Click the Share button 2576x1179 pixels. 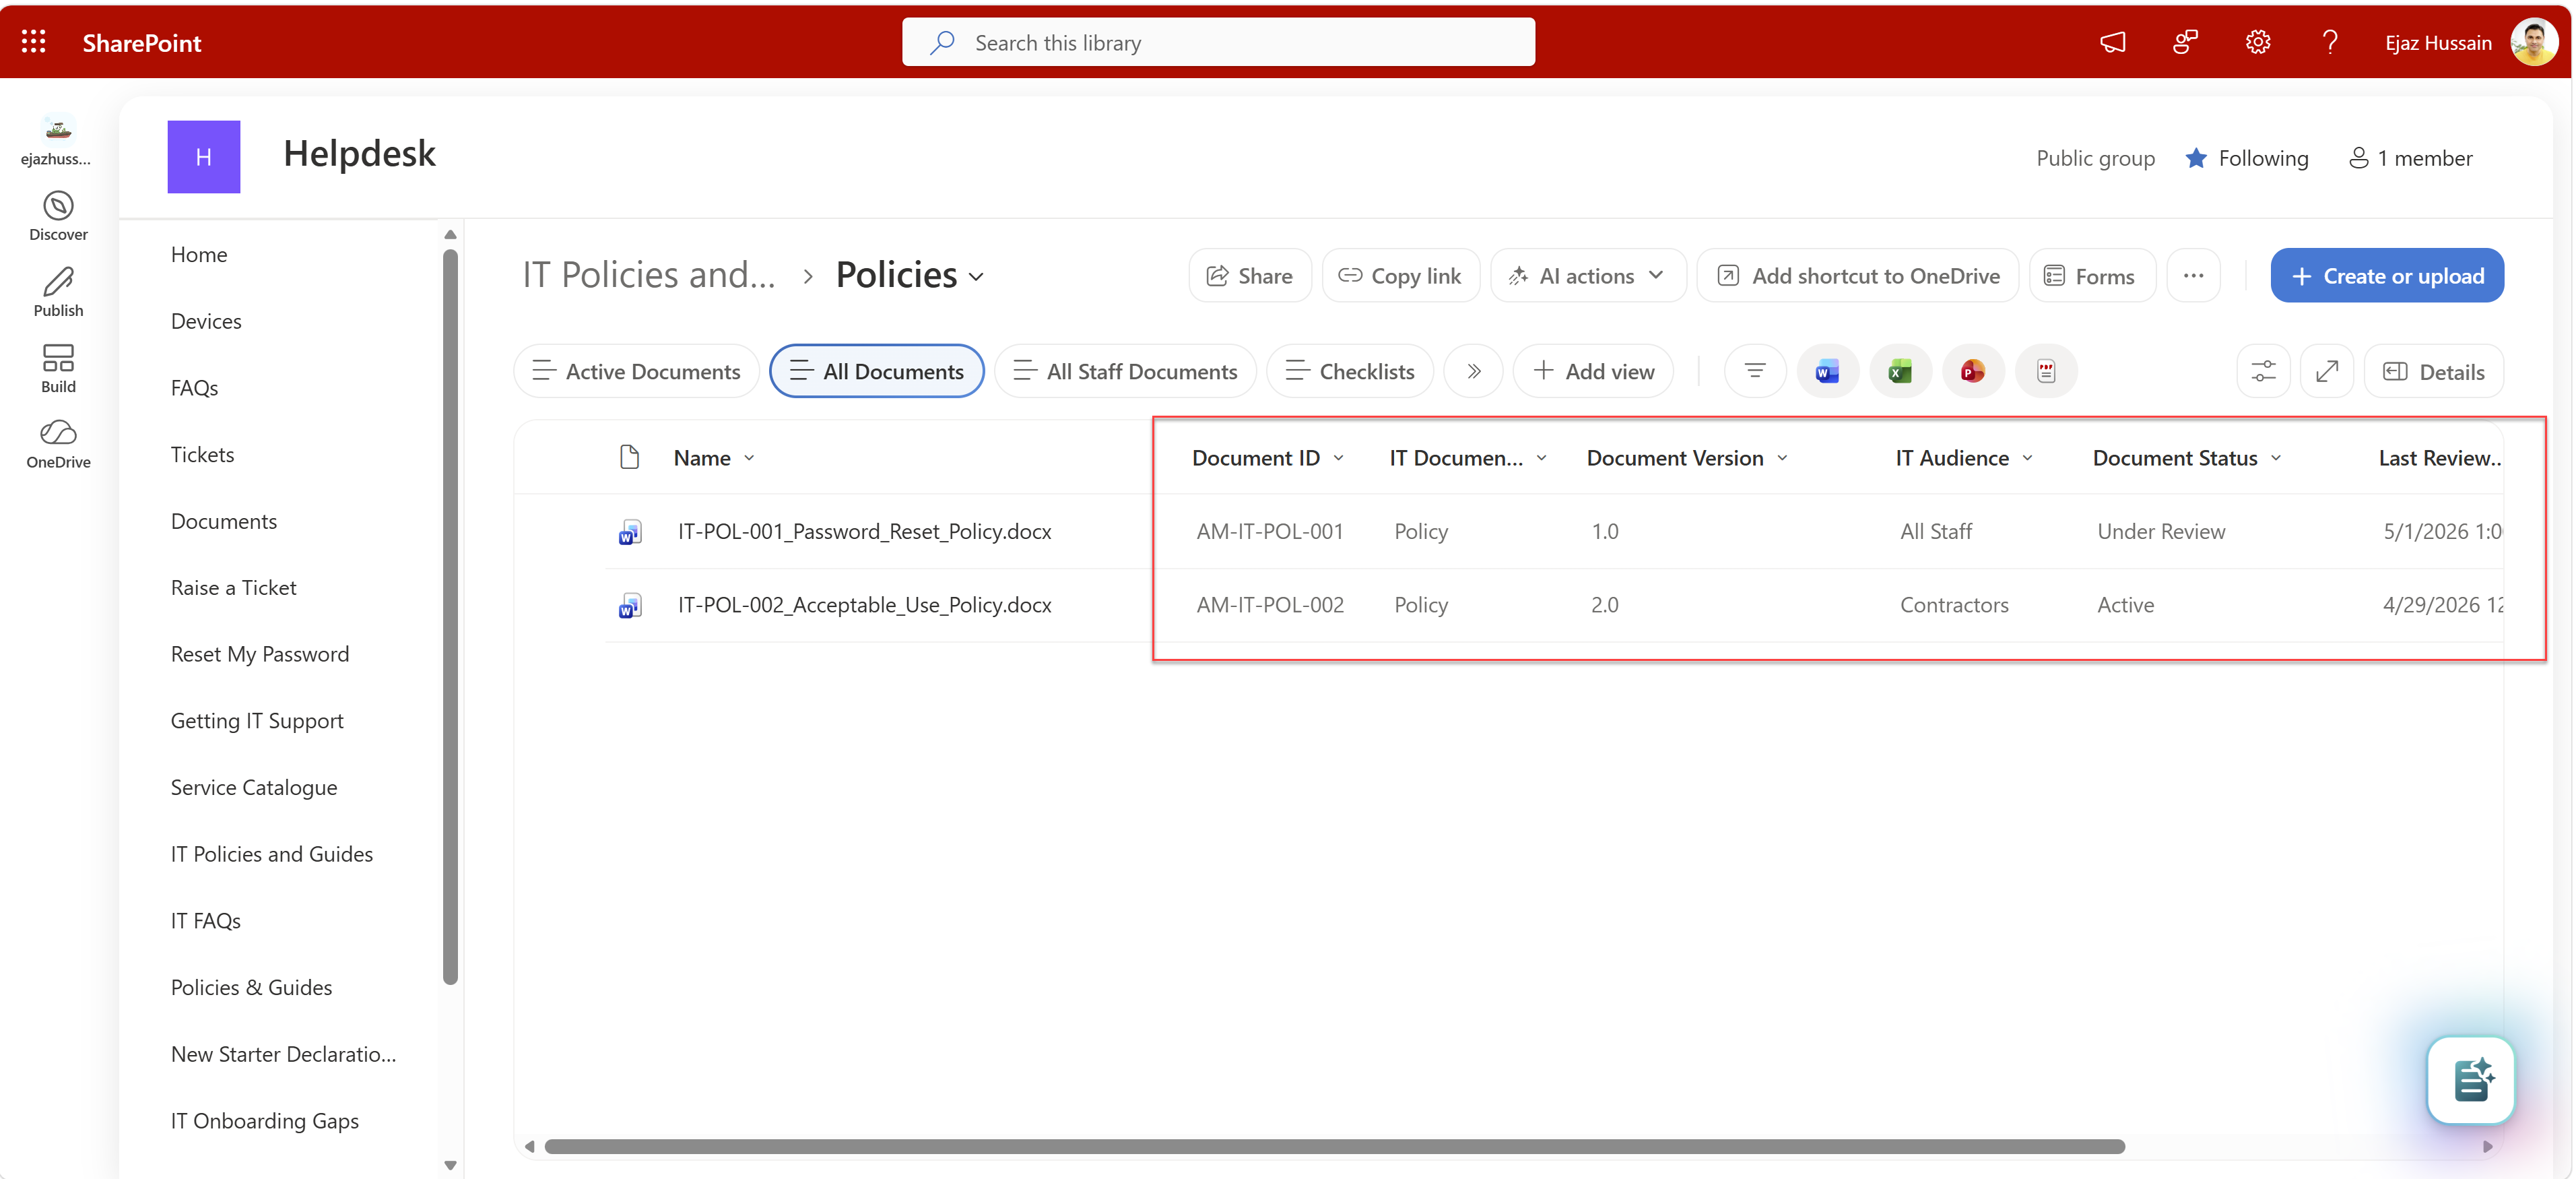(x=1250, y=275)
